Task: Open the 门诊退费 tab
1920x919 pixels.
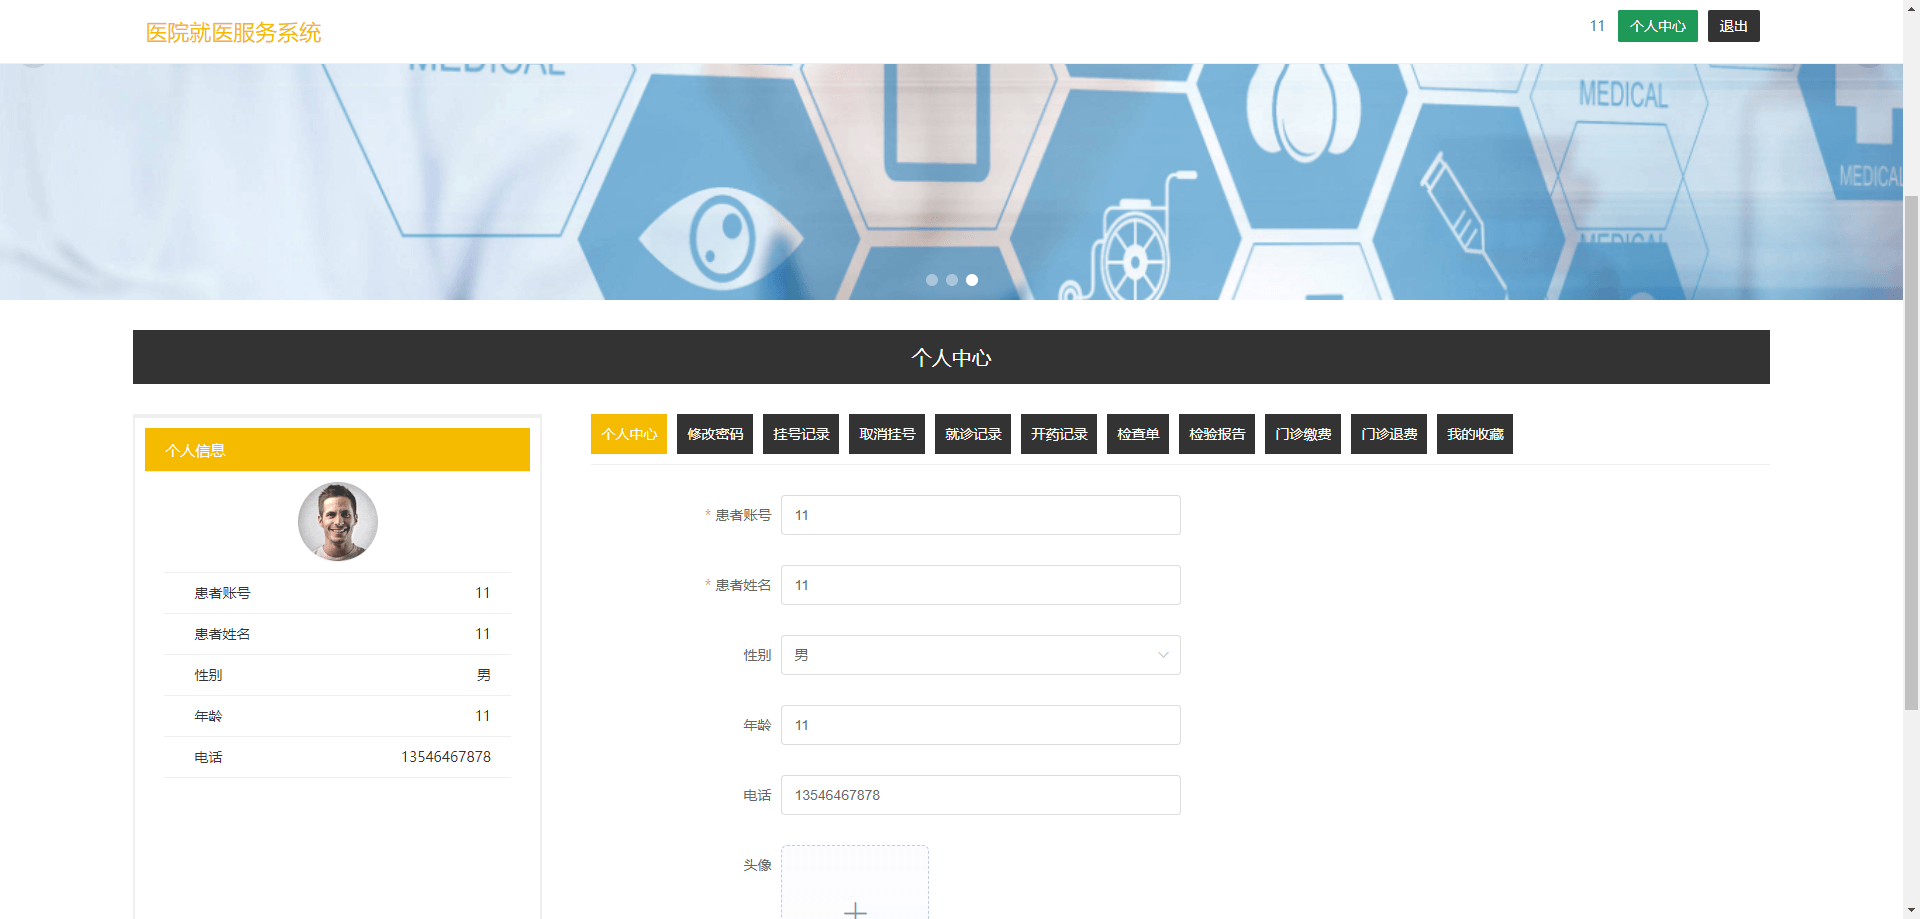Action: (1389, 434)
